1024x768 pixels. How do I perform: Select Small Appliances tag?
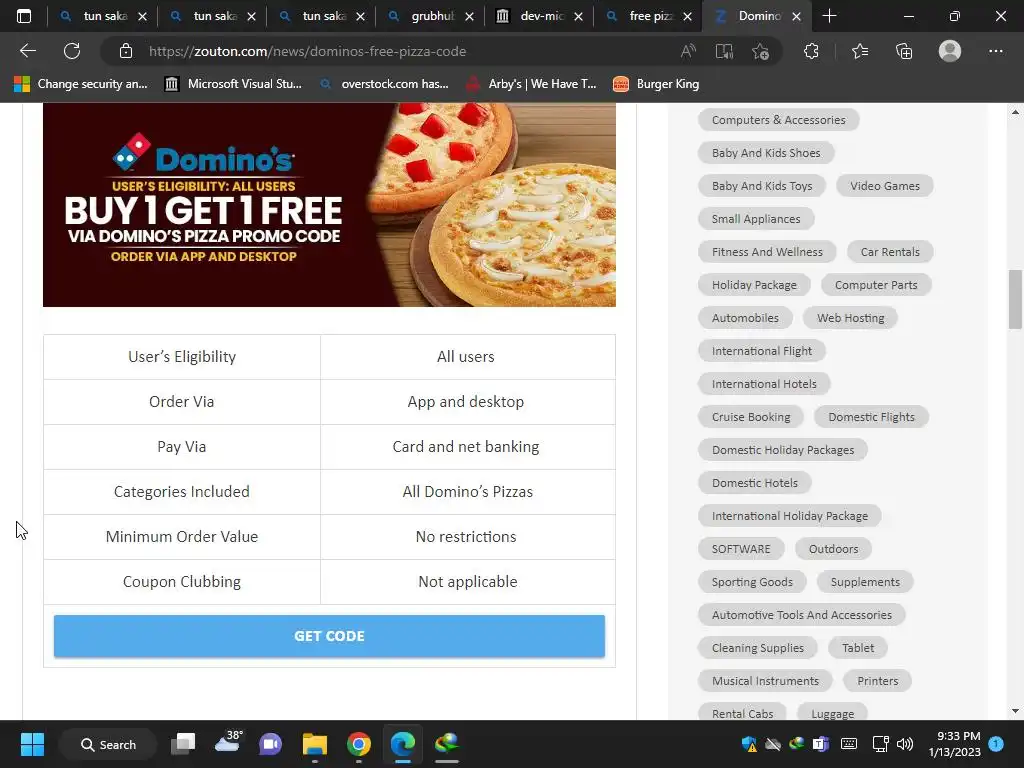tap(756, 219)
